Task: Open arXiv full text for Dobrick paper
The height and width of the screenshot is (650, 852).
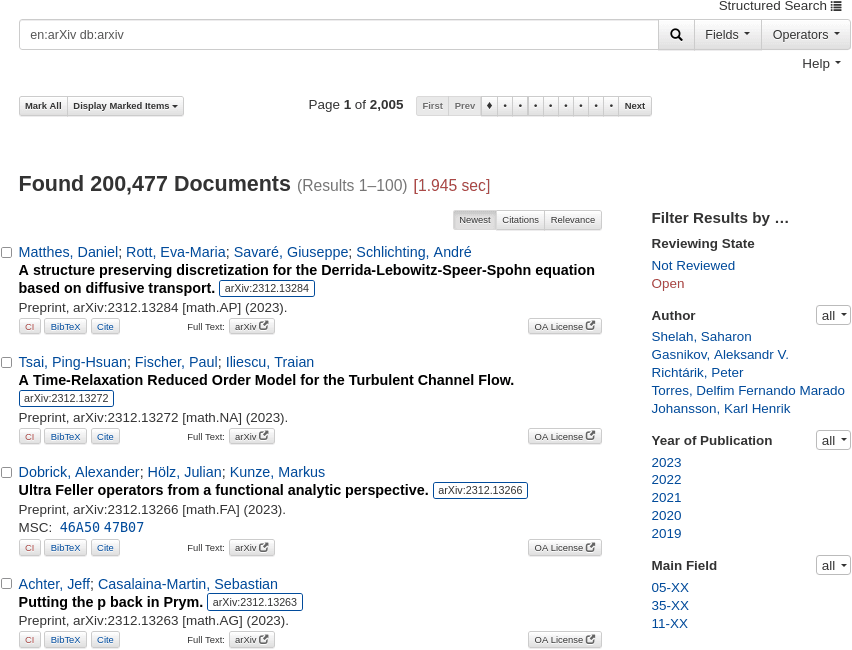Action: (x=251, y=548)
